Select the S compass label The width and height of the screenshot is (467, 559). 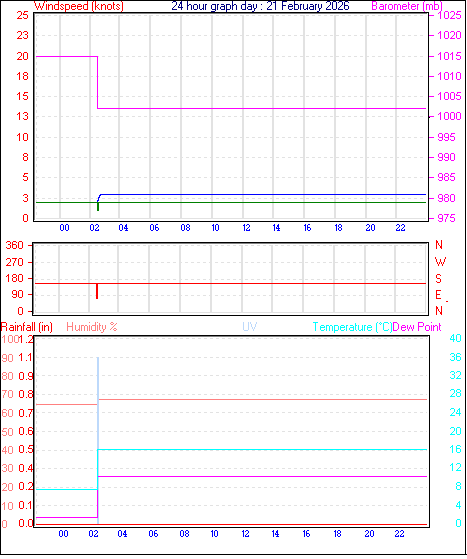[x=438, y=278]
